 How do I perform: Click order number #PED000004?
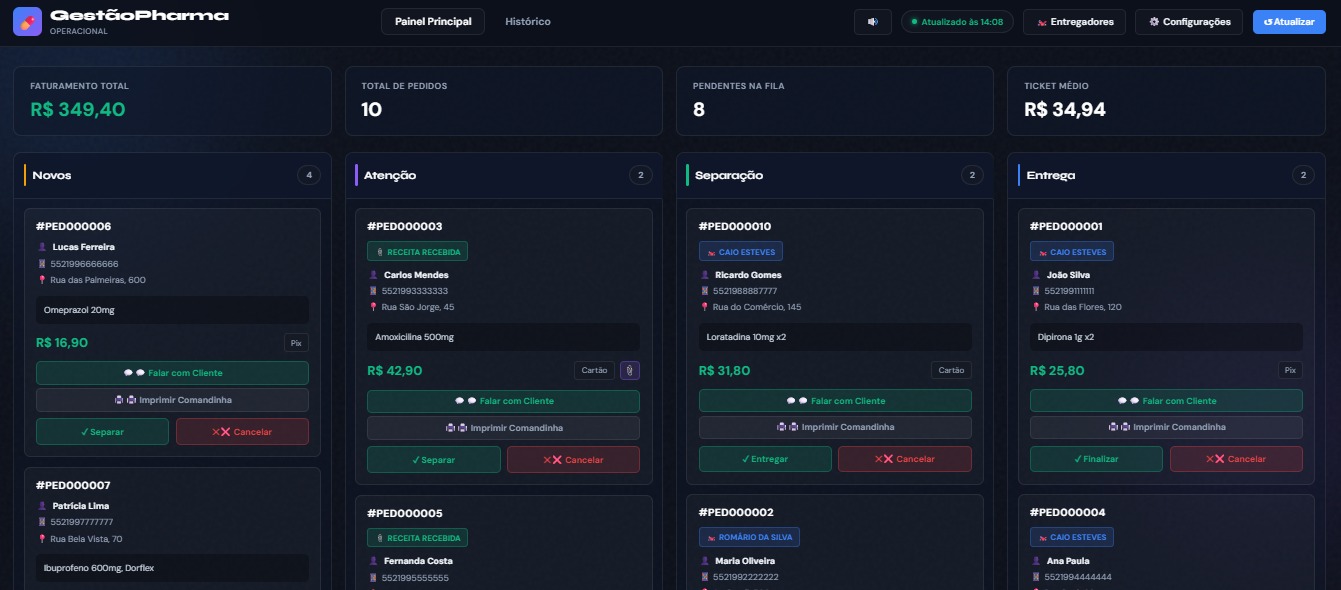point(1068,512)
